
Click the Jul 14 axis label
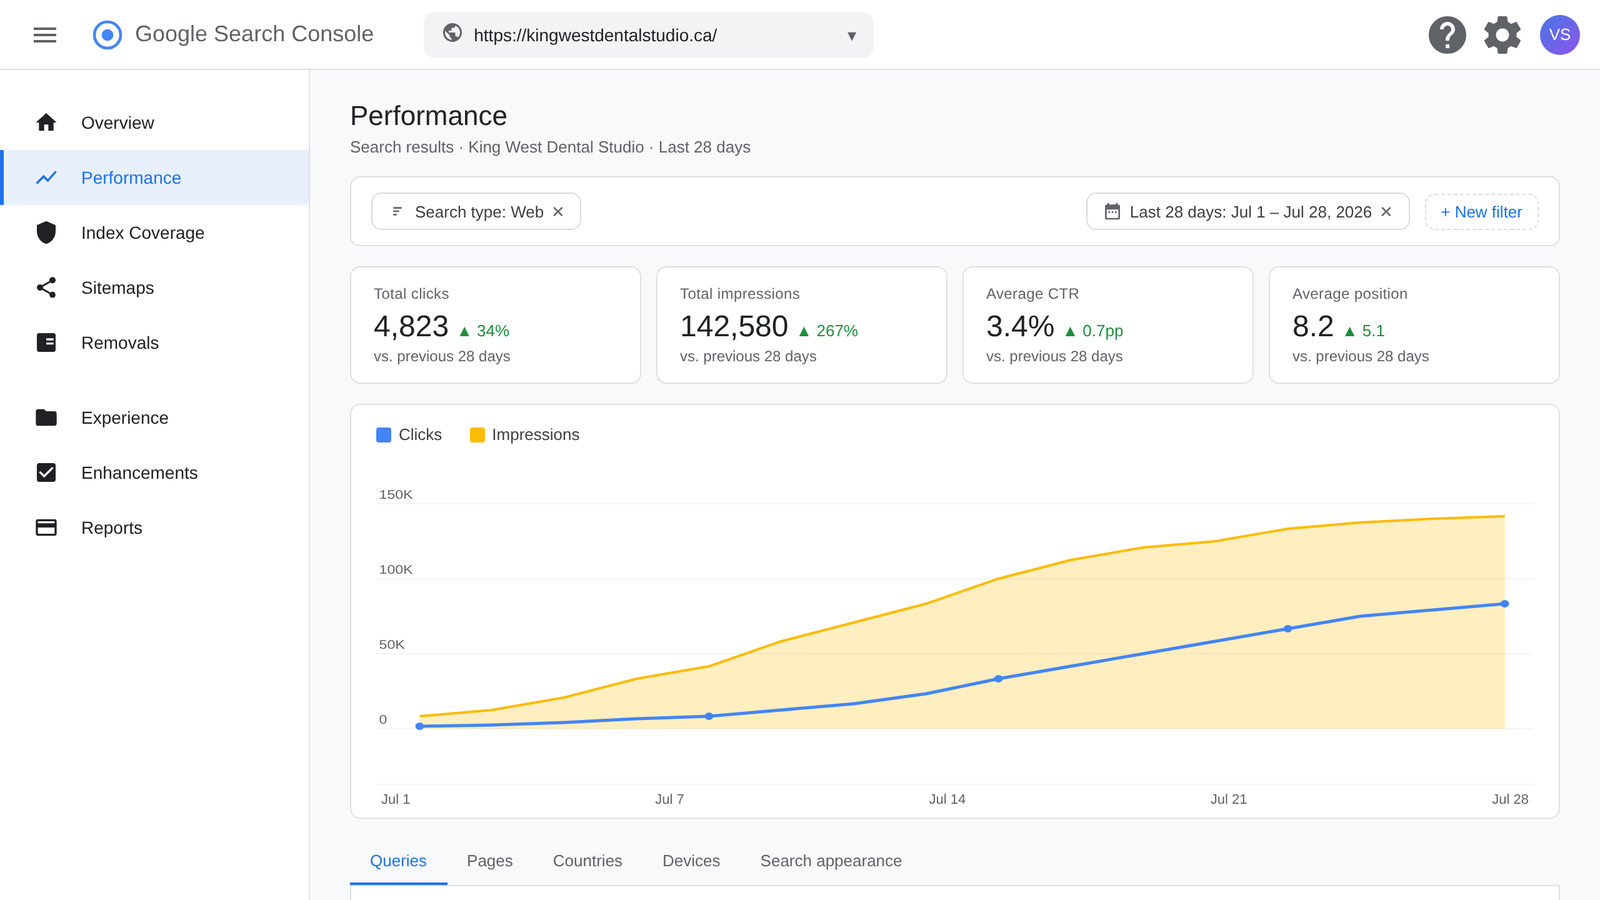tap(947, 799)
